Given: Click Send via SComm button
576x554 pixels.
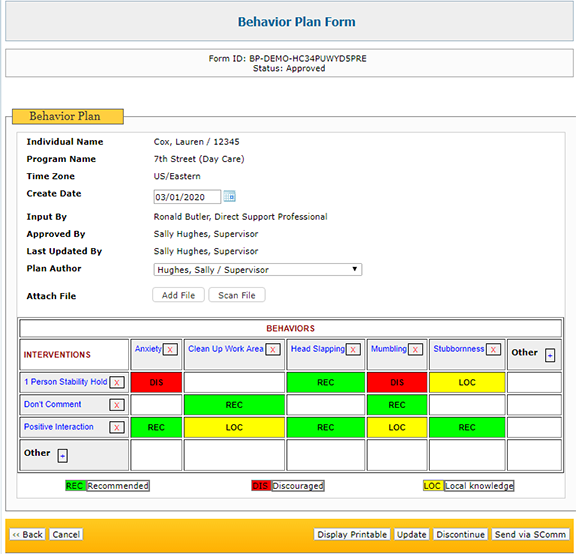Looking at the screenshot, I should (x=530, y=535).
